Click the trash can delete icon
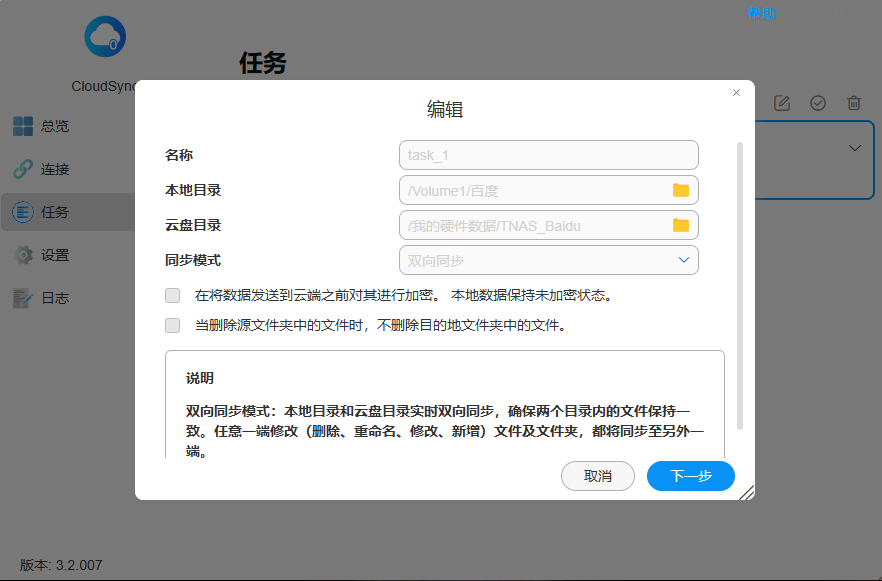 pyautogui.click(x=854, y=103)
